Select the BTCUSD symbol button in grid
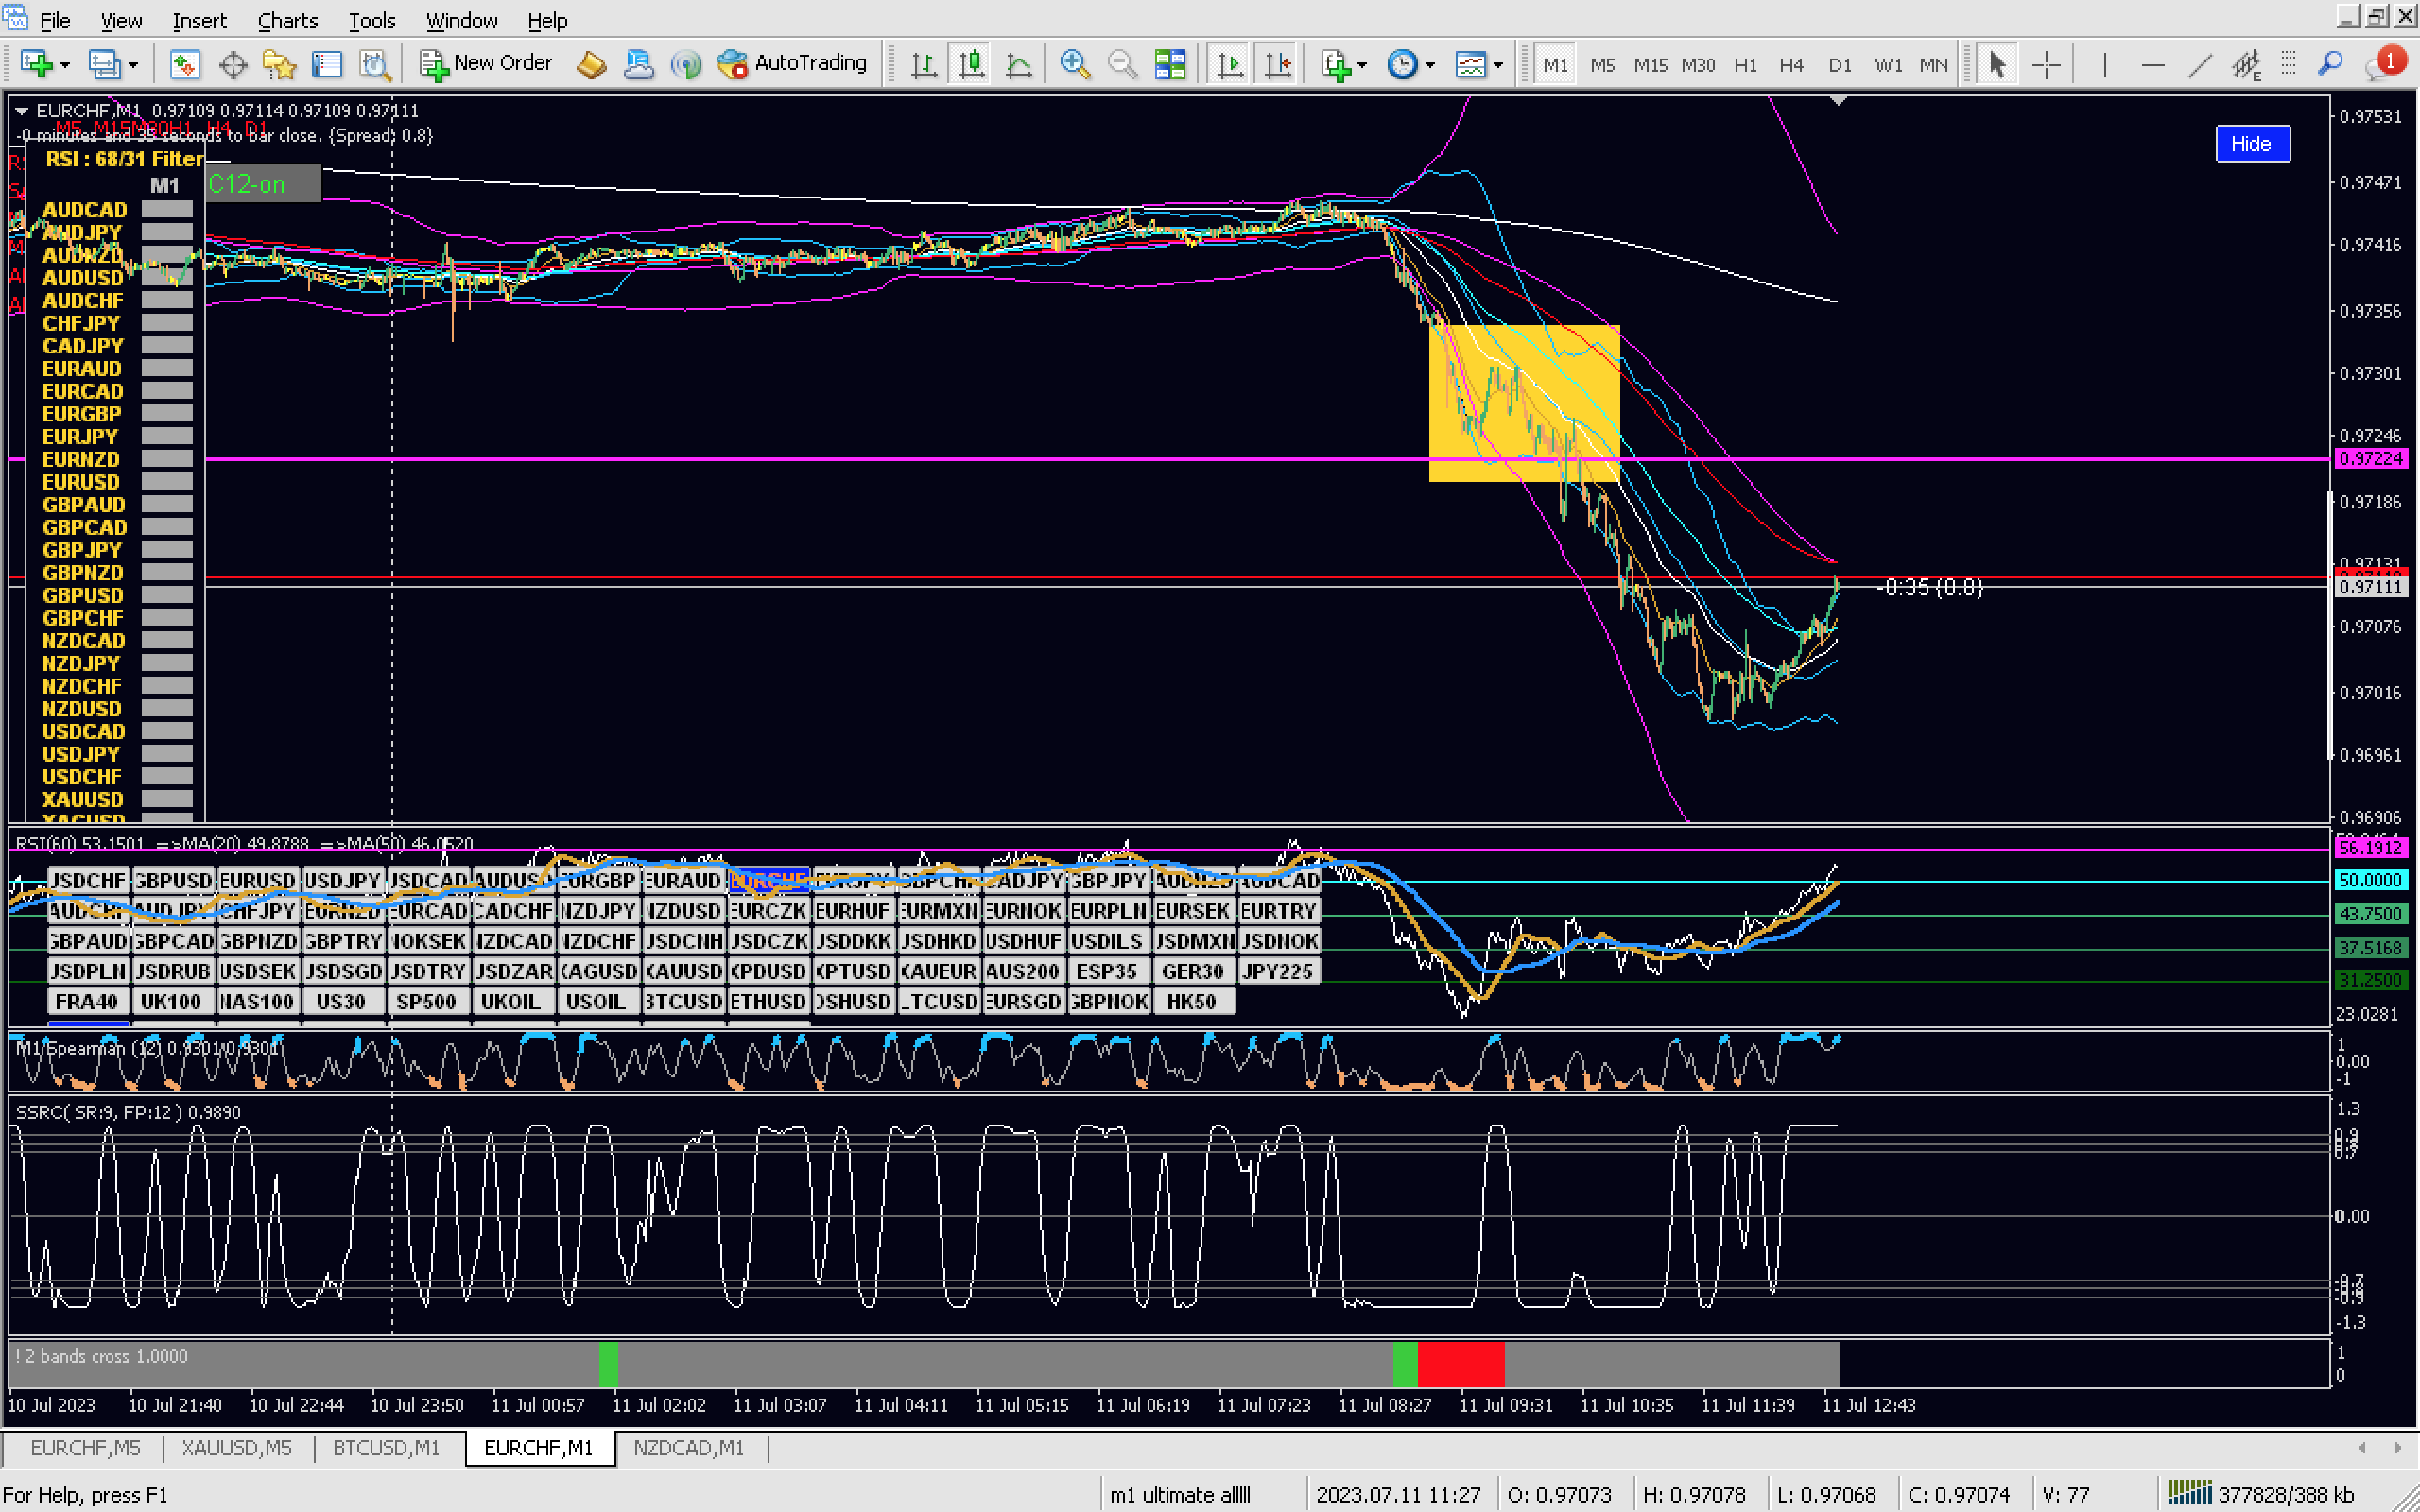Image resolution: width=2420 pixels, height=1512 pixels. tap(683, 1001)
